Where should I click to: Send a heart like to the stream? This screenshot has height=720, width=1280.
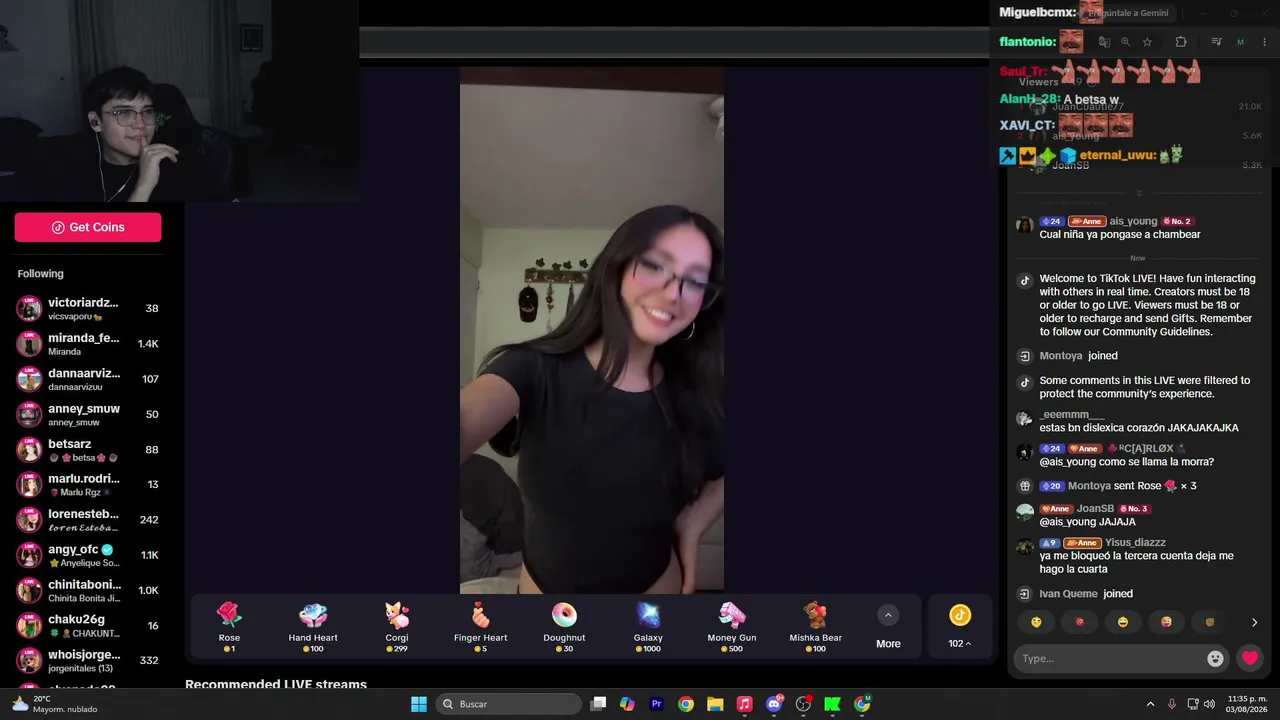pos(1250,658)
